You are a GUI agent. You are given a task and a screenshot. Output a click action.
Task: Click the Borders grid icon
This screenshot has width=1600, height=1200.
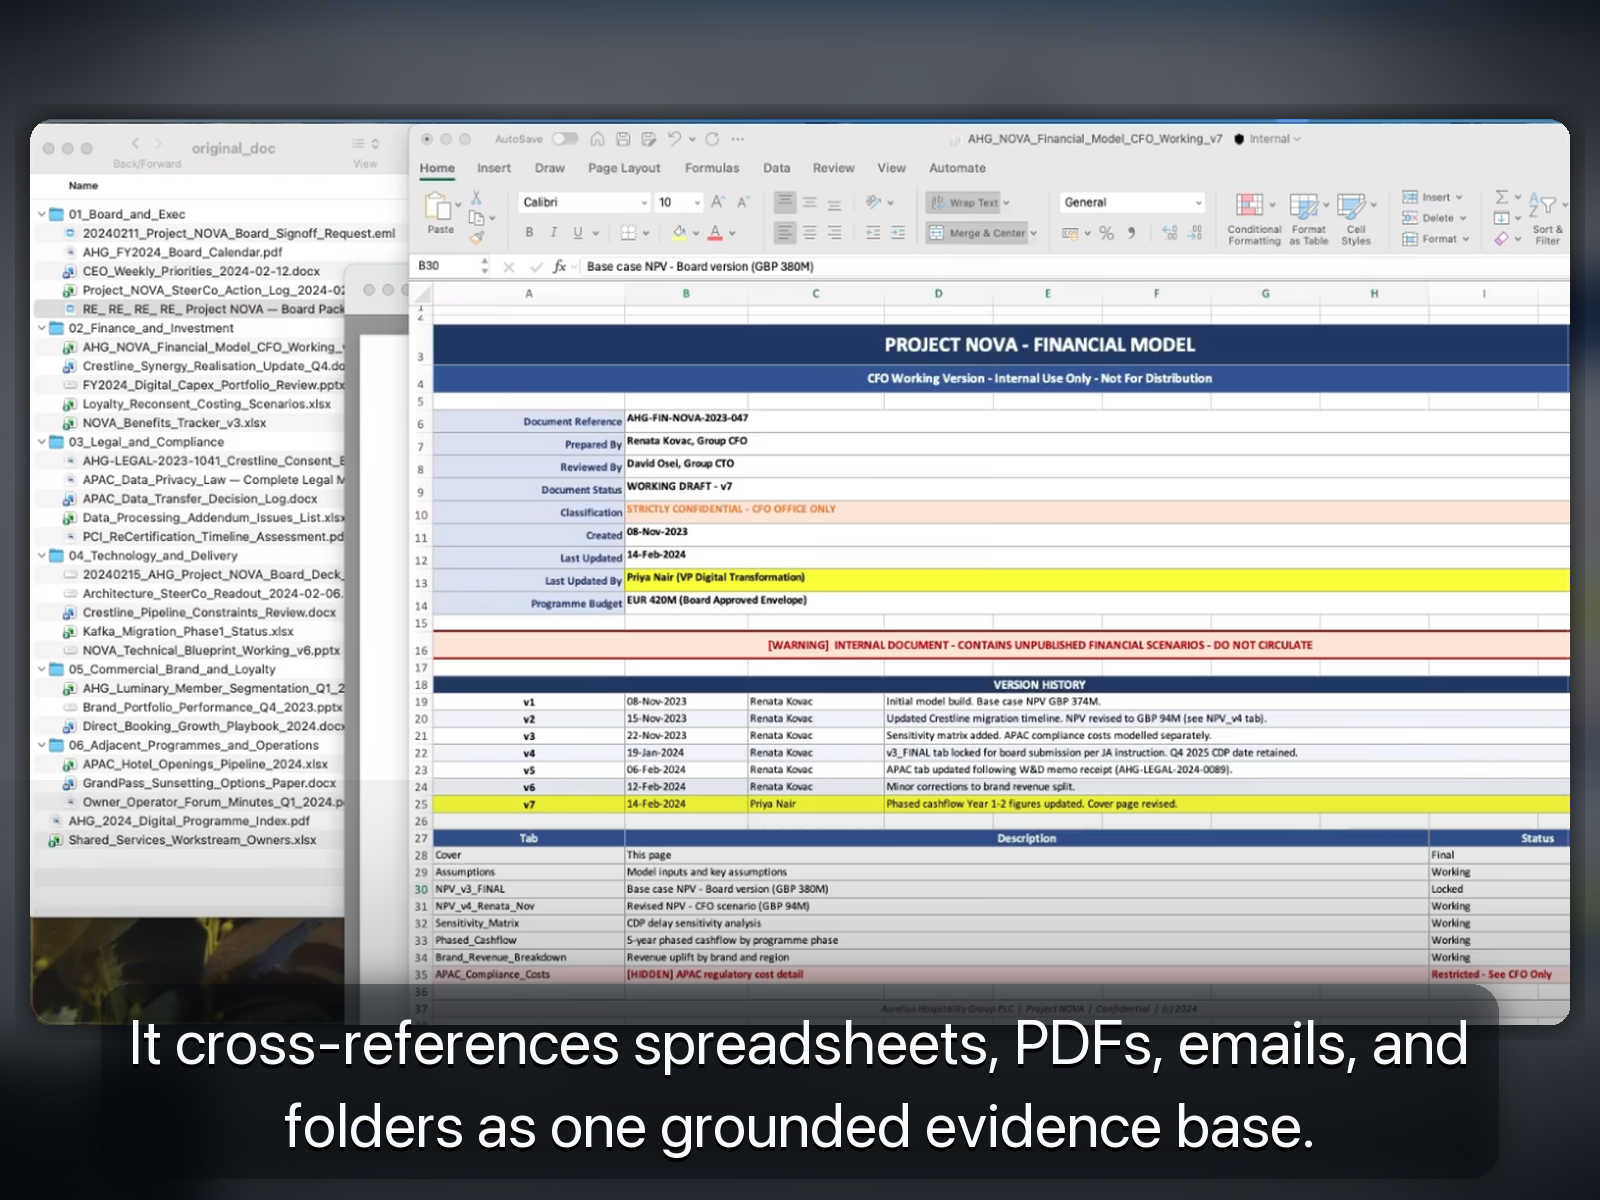tap(628, 232)
